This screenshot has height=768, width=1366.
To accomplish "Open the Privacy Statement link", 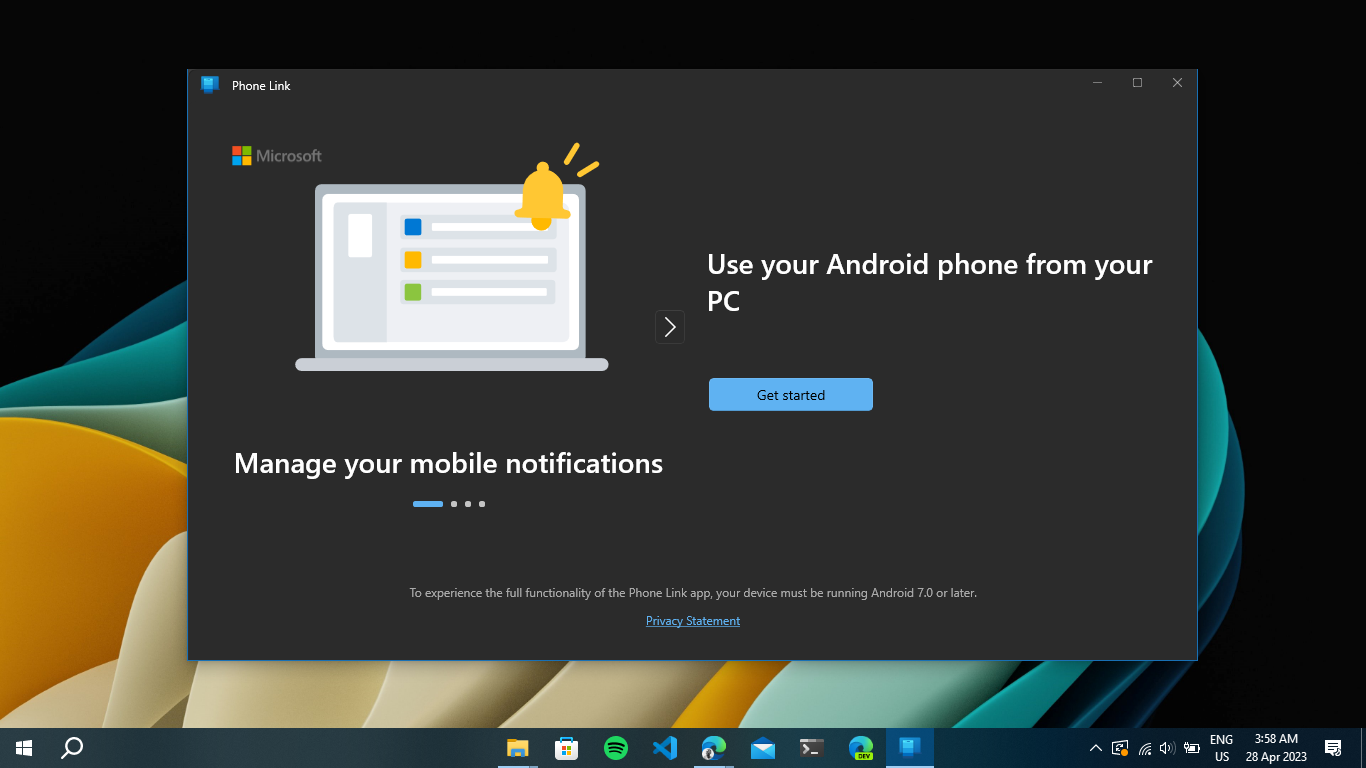I will 693,621.
